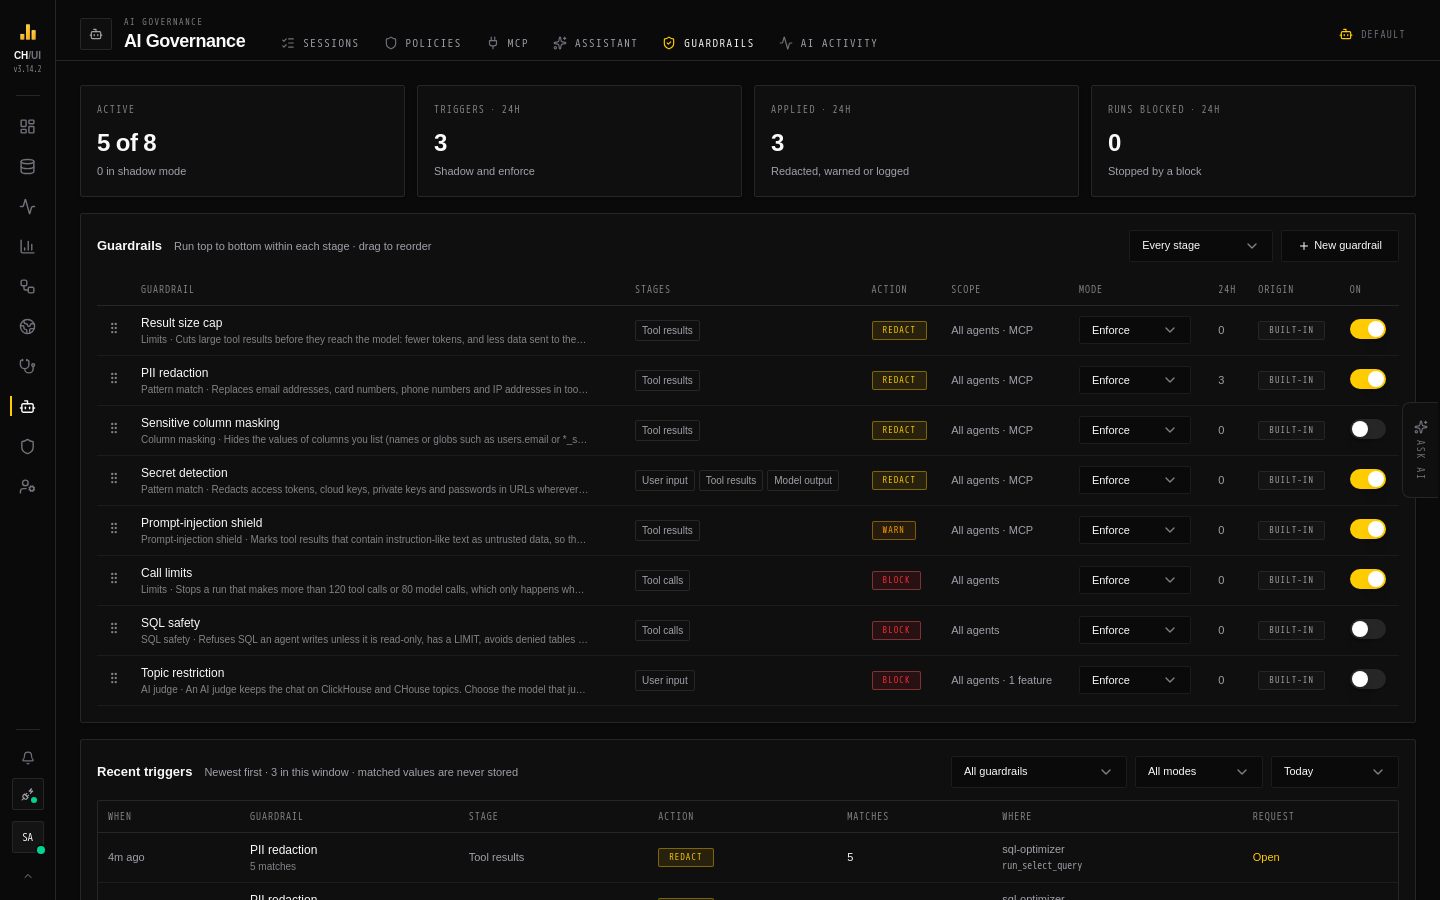Go to the AI Activity tab
This screenshot has height=900, width=1440.
coord(828,43)
